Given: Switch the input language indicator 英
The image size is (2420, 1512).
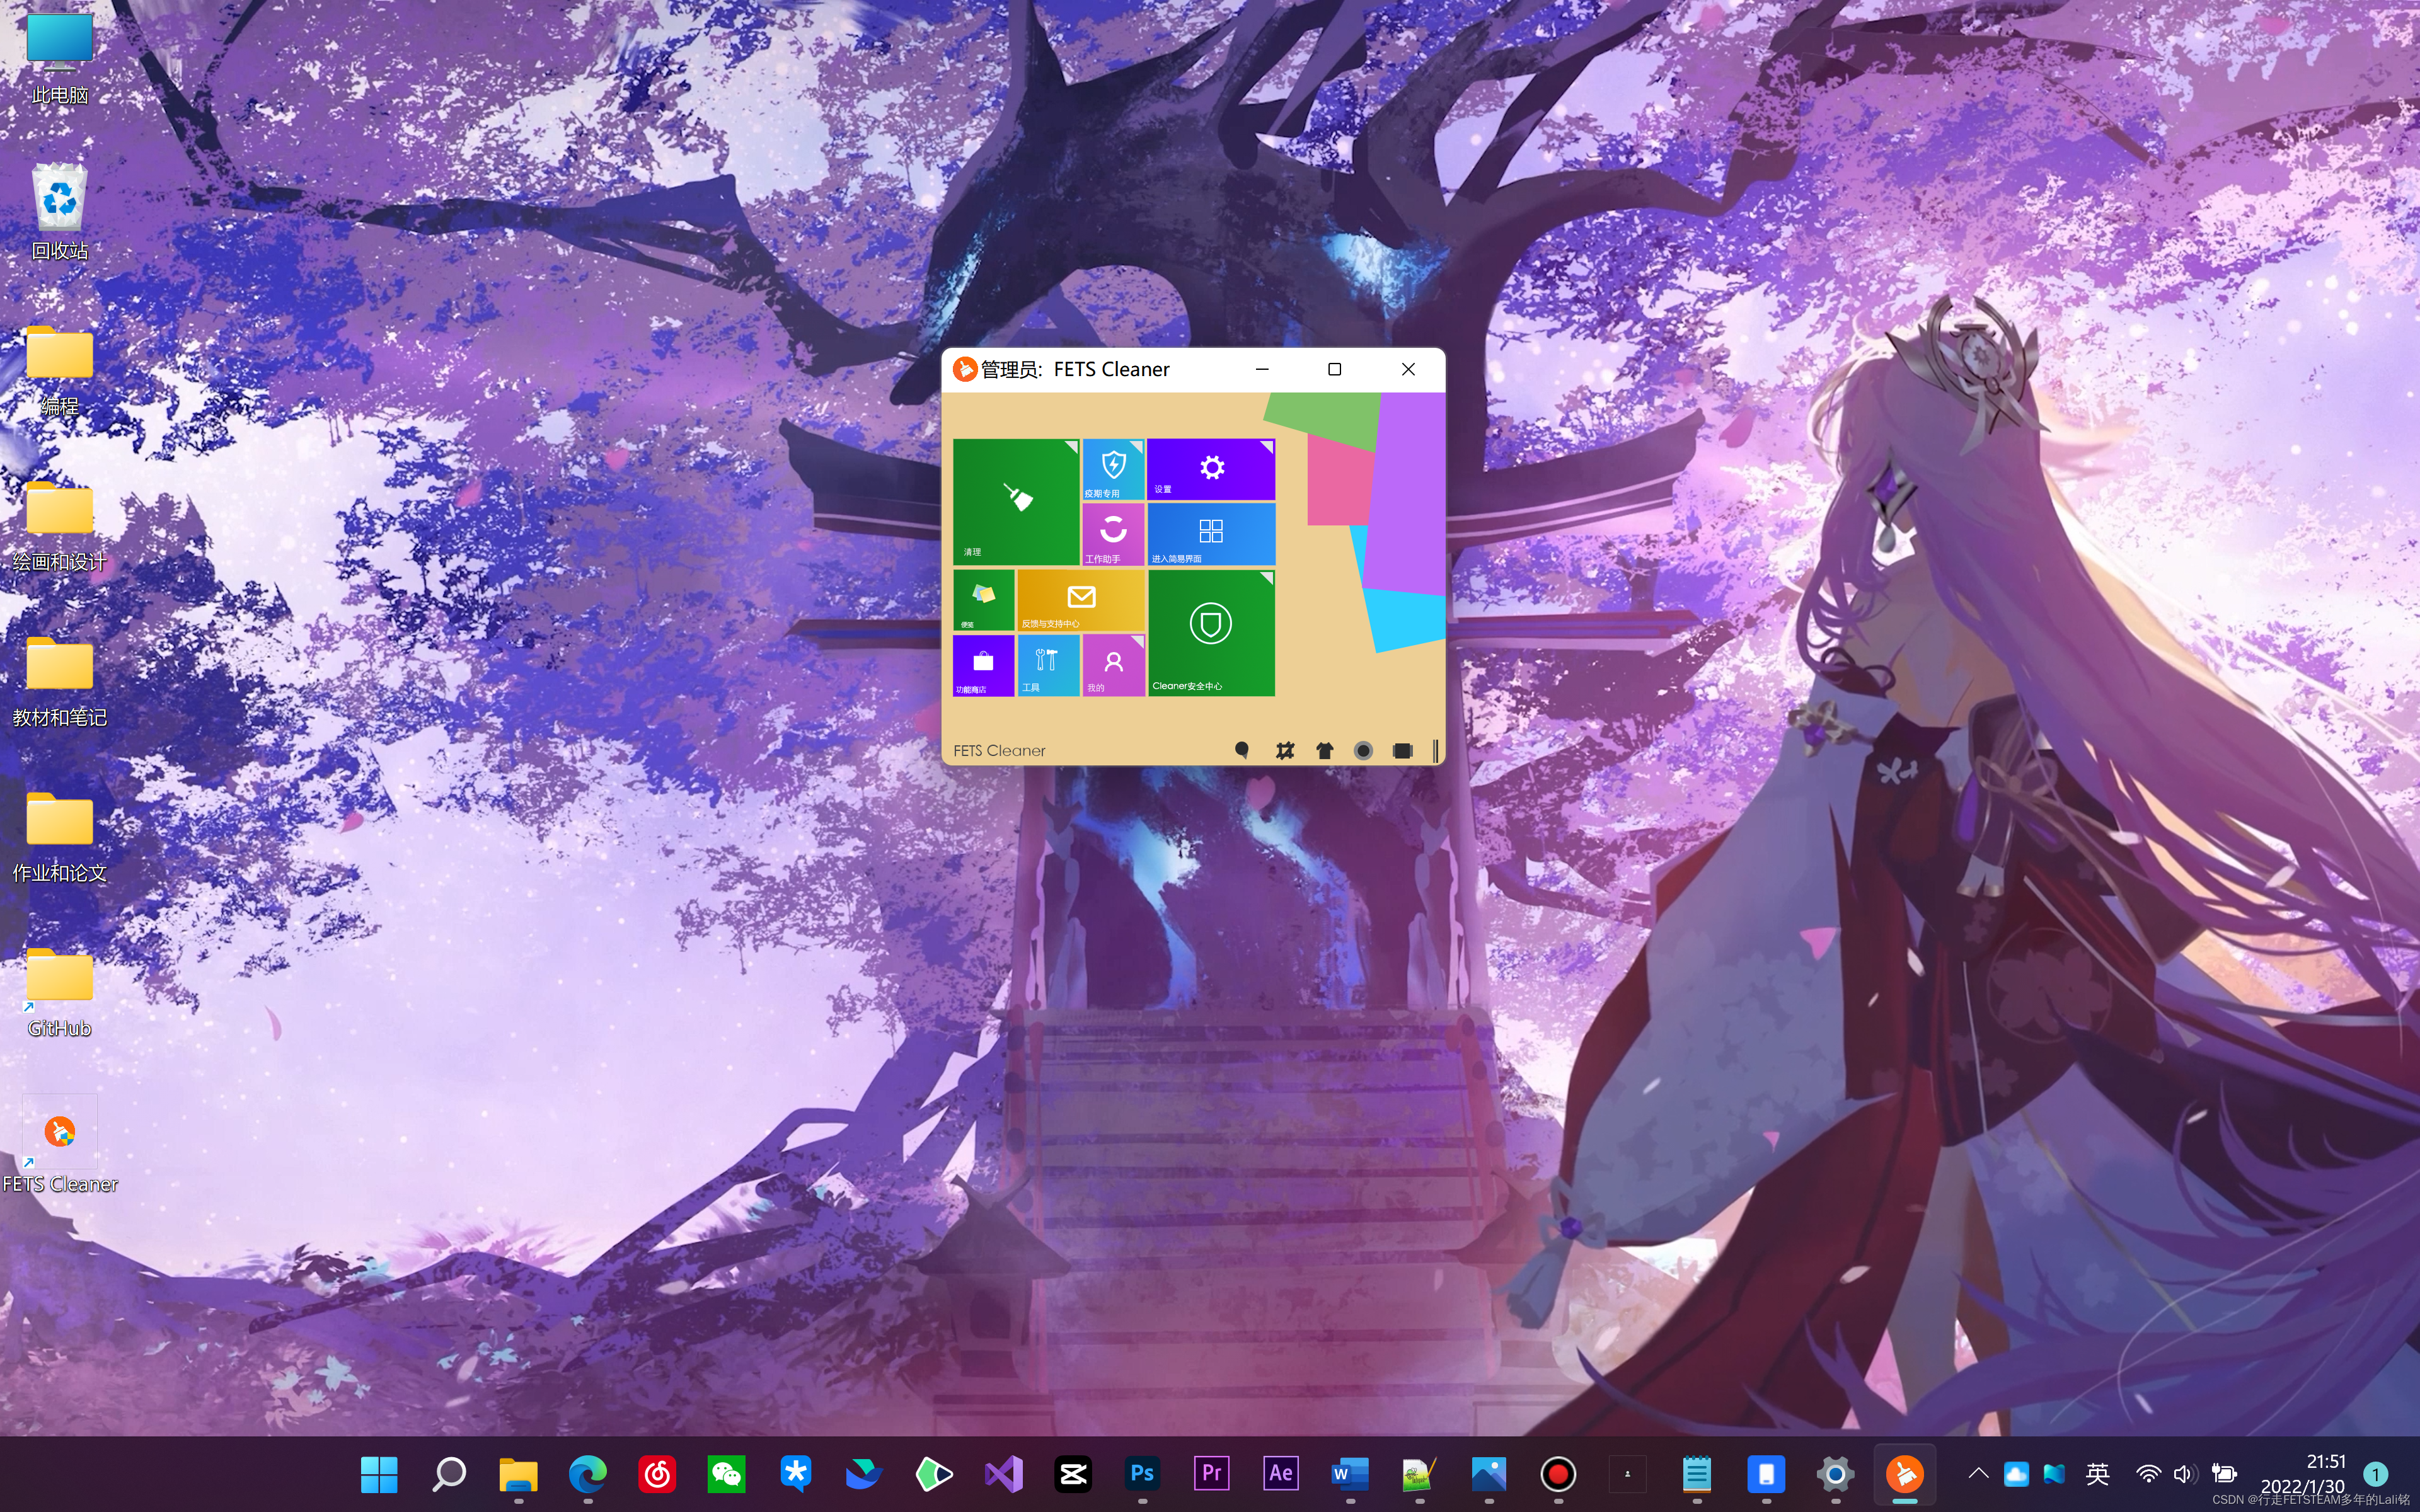Looking at the screenshot, I should [x=2097, y=1473].
